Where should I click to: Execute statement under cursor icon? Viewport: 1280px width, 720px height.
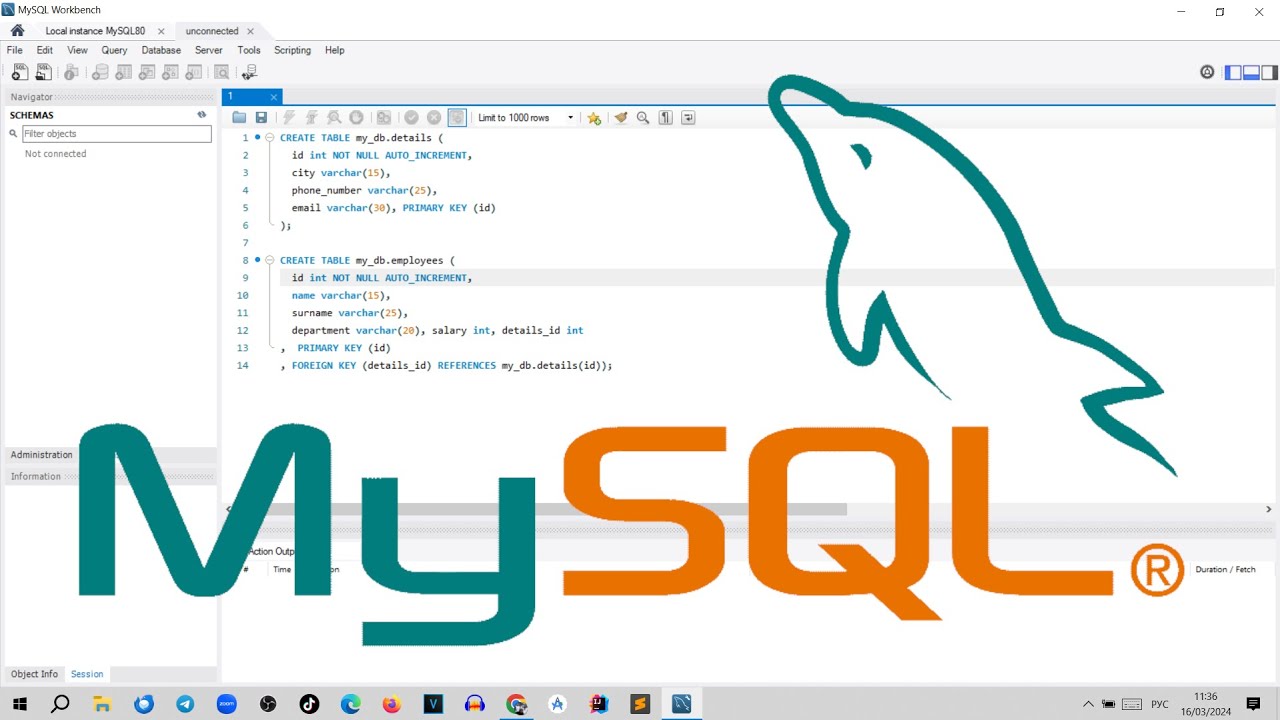pyautogui.click(x=312, y=118)
